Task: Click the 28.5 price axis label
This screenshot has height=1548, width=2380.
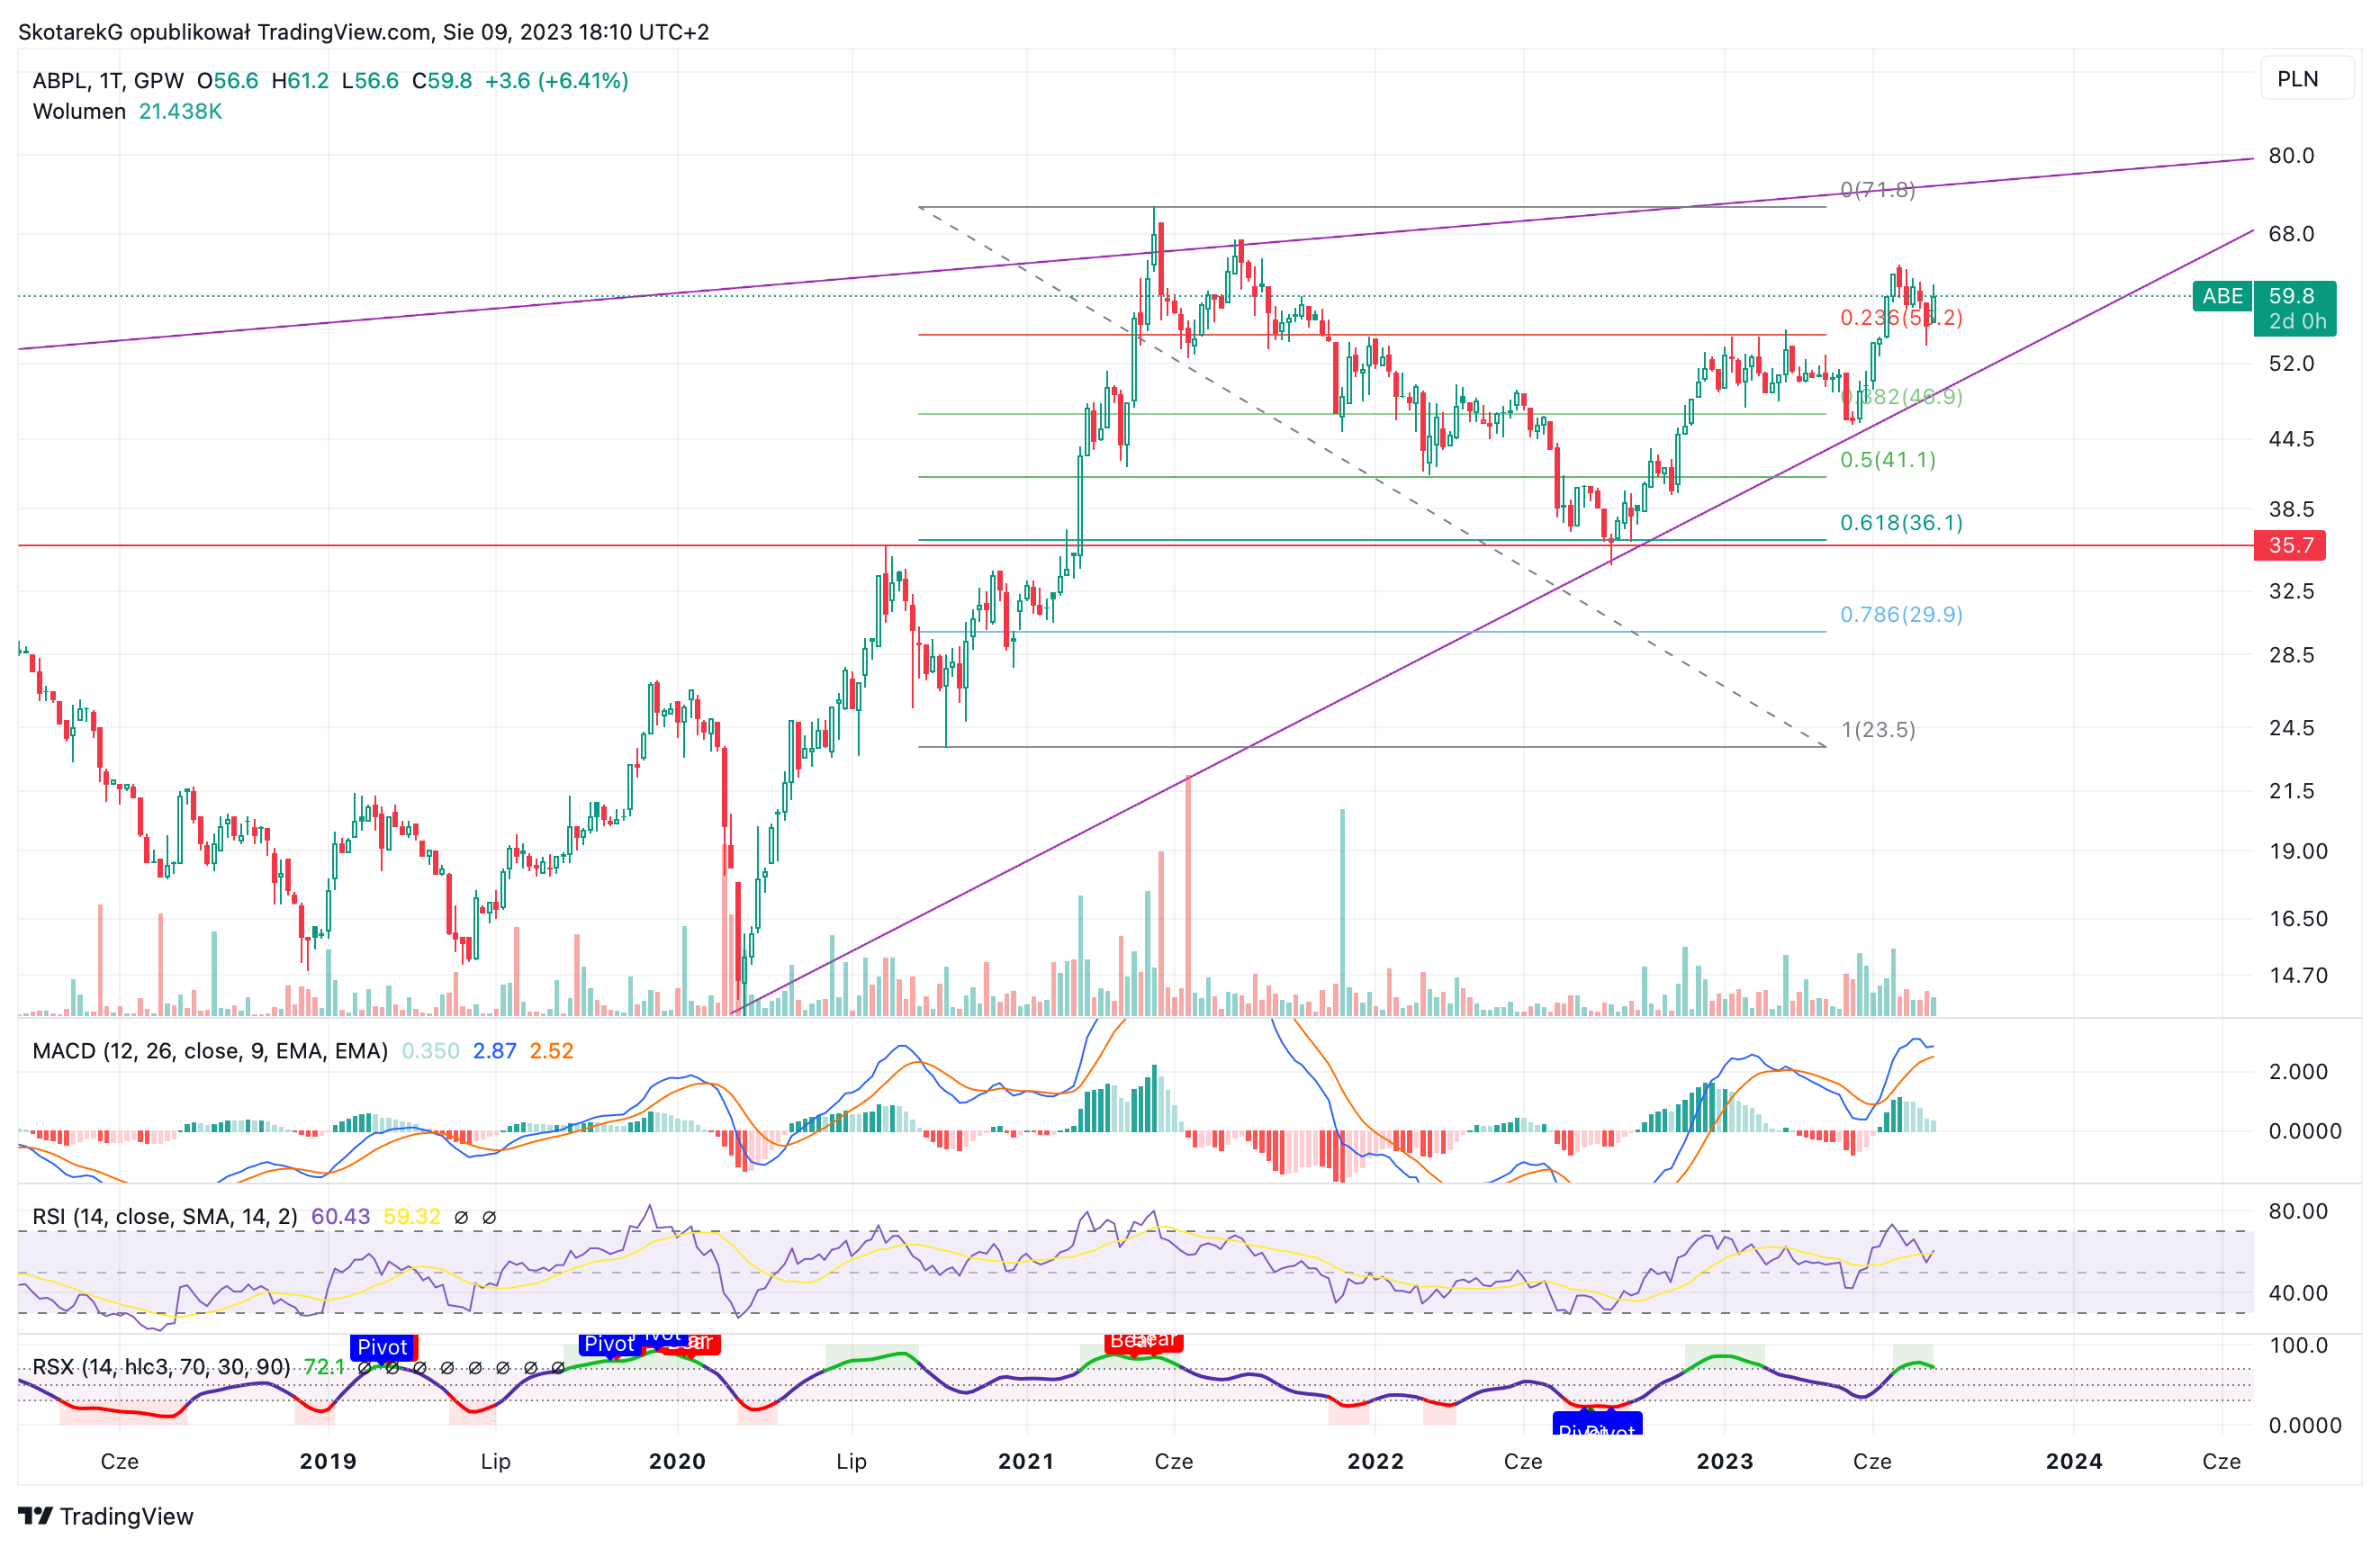Action: pyautogui.click(x=2291, y=655)
